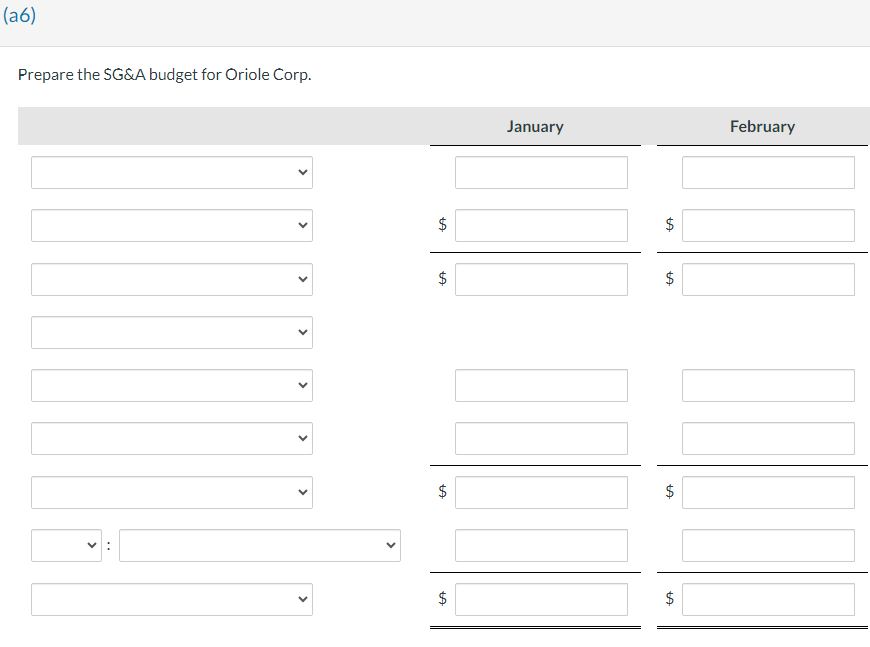Select the January dollar field in second row

(x=542, y=225)
